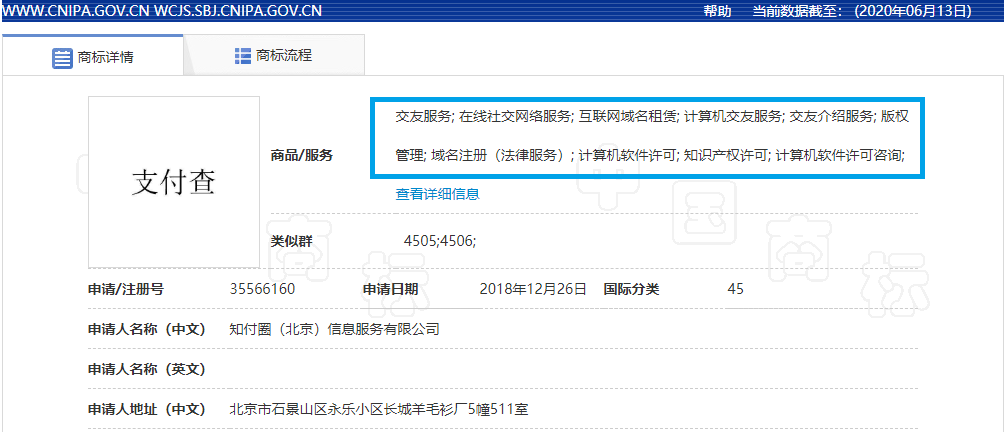
Task: Click the data cutoff date 2020年06月13日
Action: (x=914, y=11)
